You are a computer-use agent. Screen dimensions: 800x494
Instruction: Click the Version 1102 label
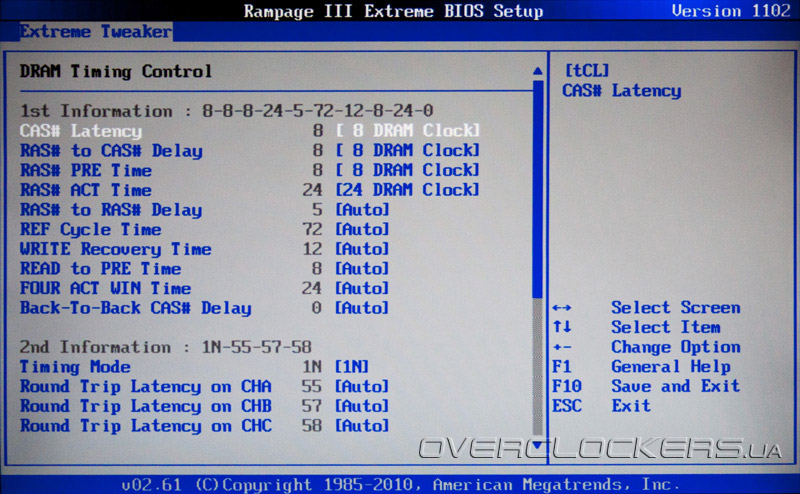pos(731,11)
